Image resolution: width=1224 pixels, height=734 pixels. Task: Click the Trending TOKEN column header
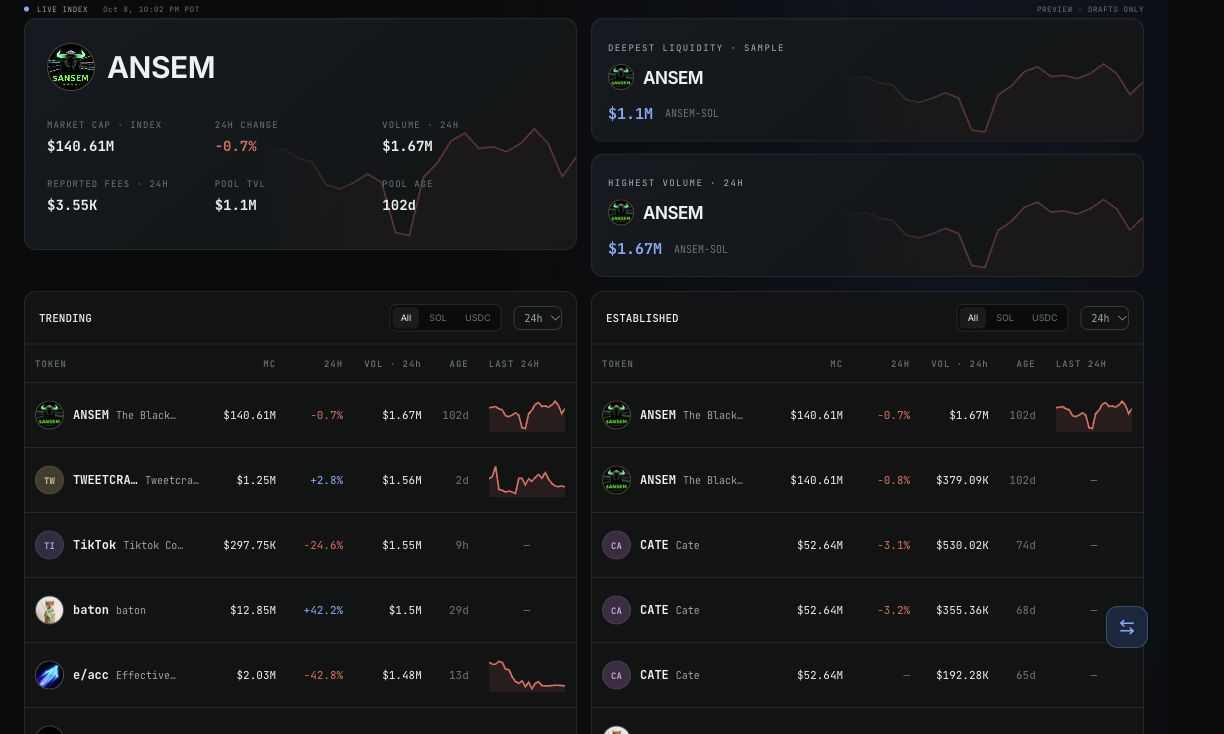point(51,364)
